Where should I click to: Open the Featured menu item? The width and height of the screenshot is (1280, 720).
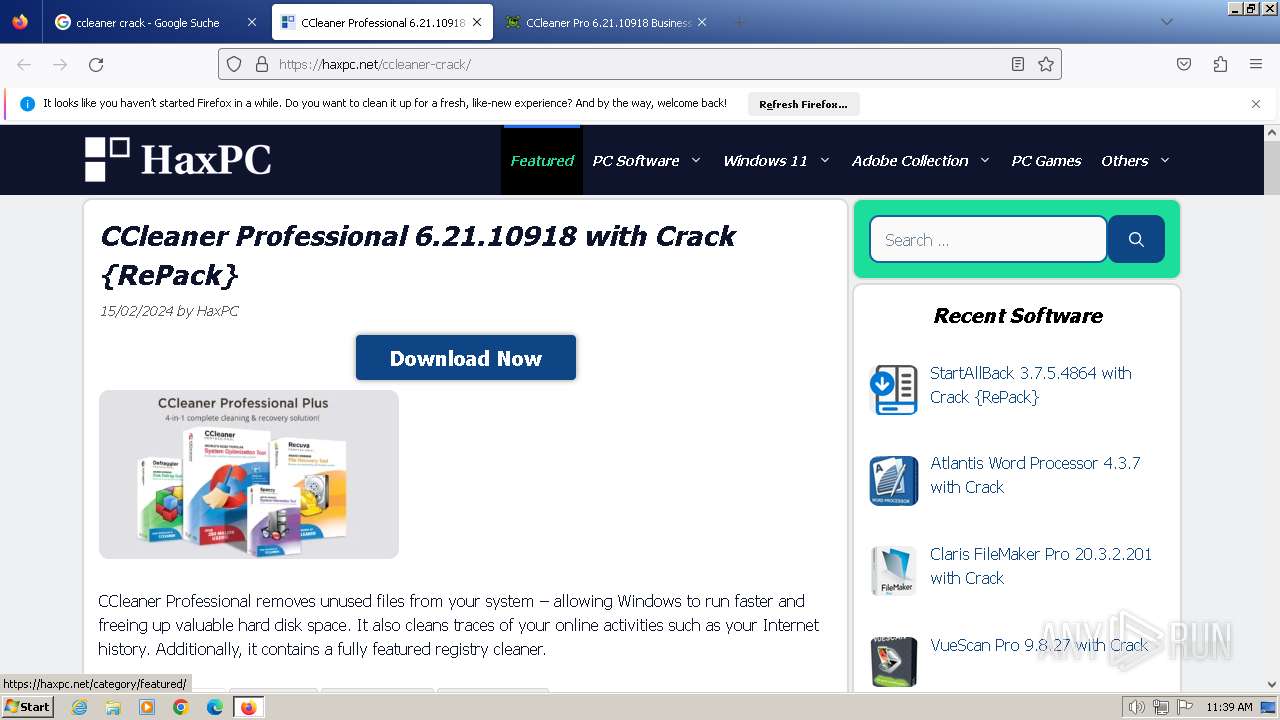542,160
